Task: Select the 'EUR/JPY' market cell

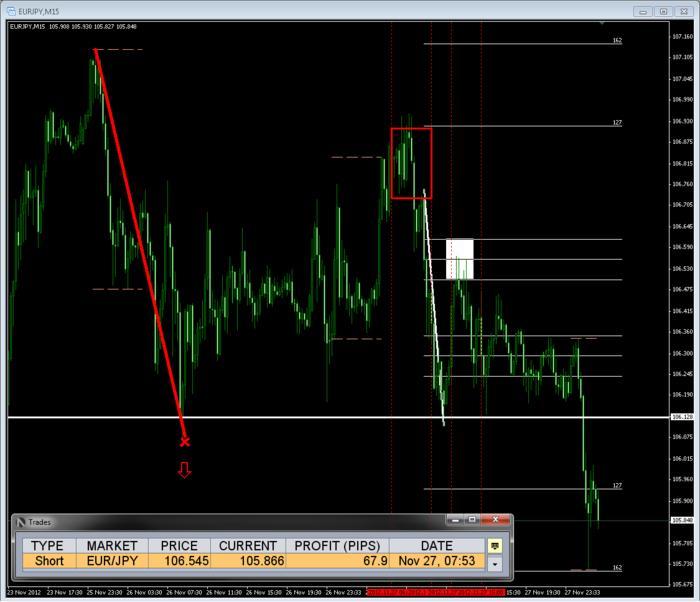Action: click(112, 561)
